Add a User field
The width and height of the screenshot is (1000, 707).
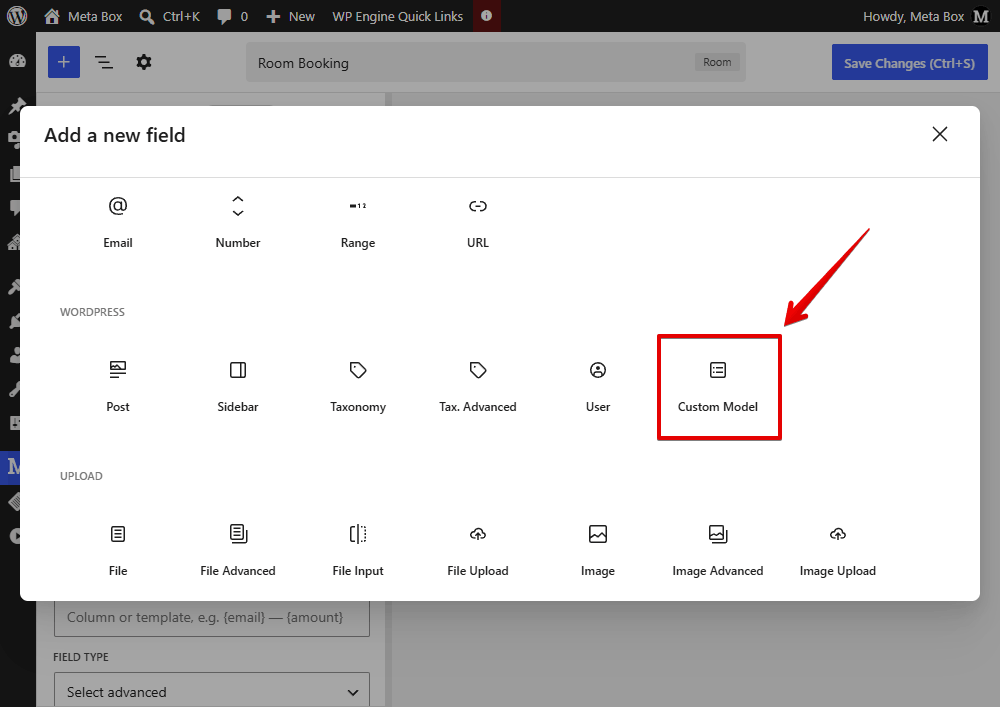click(x=598, y=387)
